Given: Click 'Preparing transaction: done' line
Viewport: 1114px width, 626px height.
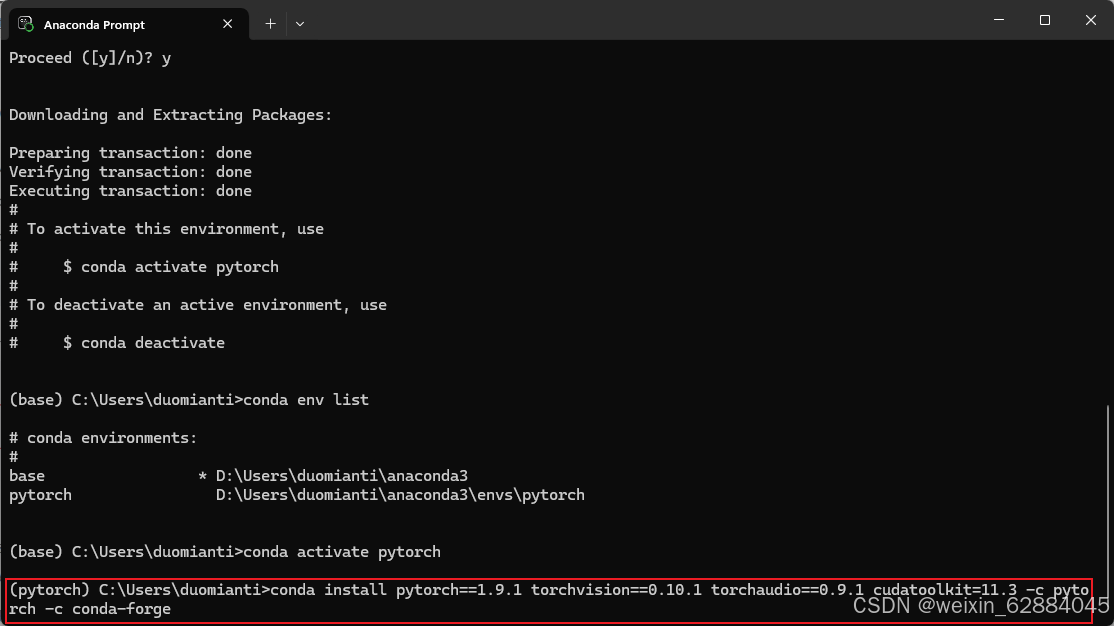Looking at the screenshot, I should pyautogui.click(x=130, y=153).
